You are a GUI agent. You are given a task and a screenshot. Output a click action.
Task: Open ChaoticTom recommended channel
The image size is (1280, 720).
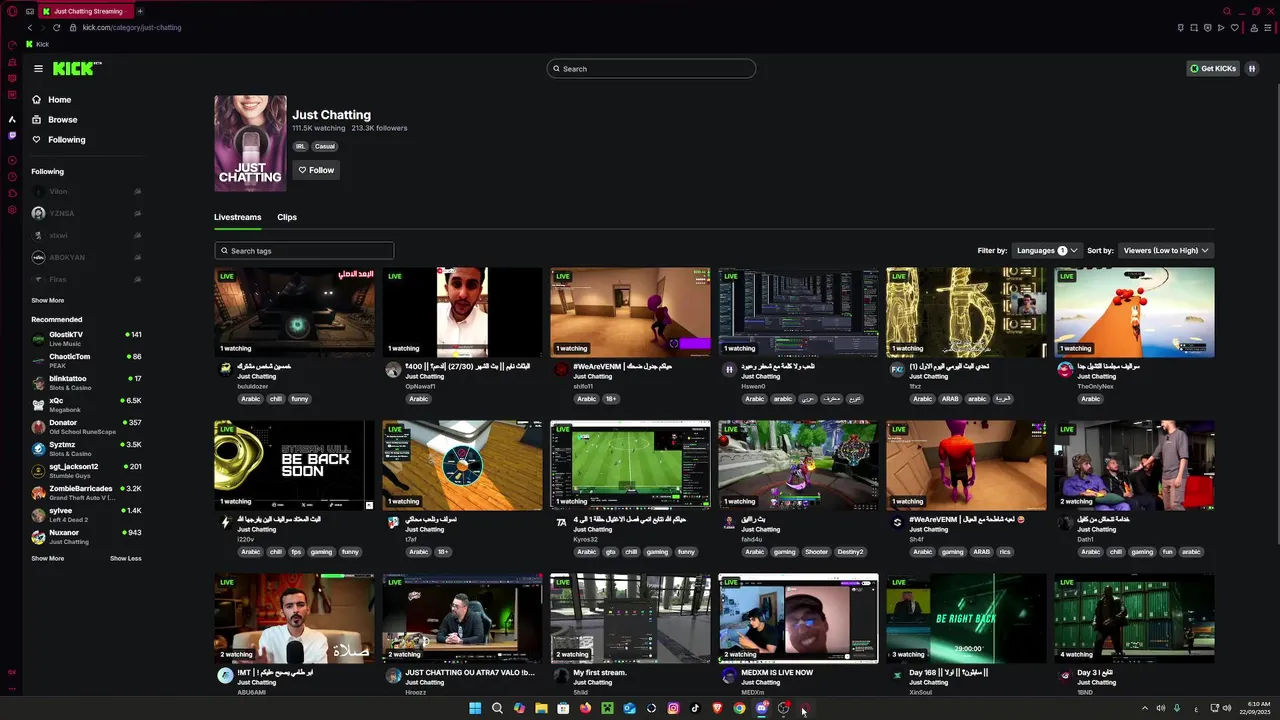[x=86, y=361]
